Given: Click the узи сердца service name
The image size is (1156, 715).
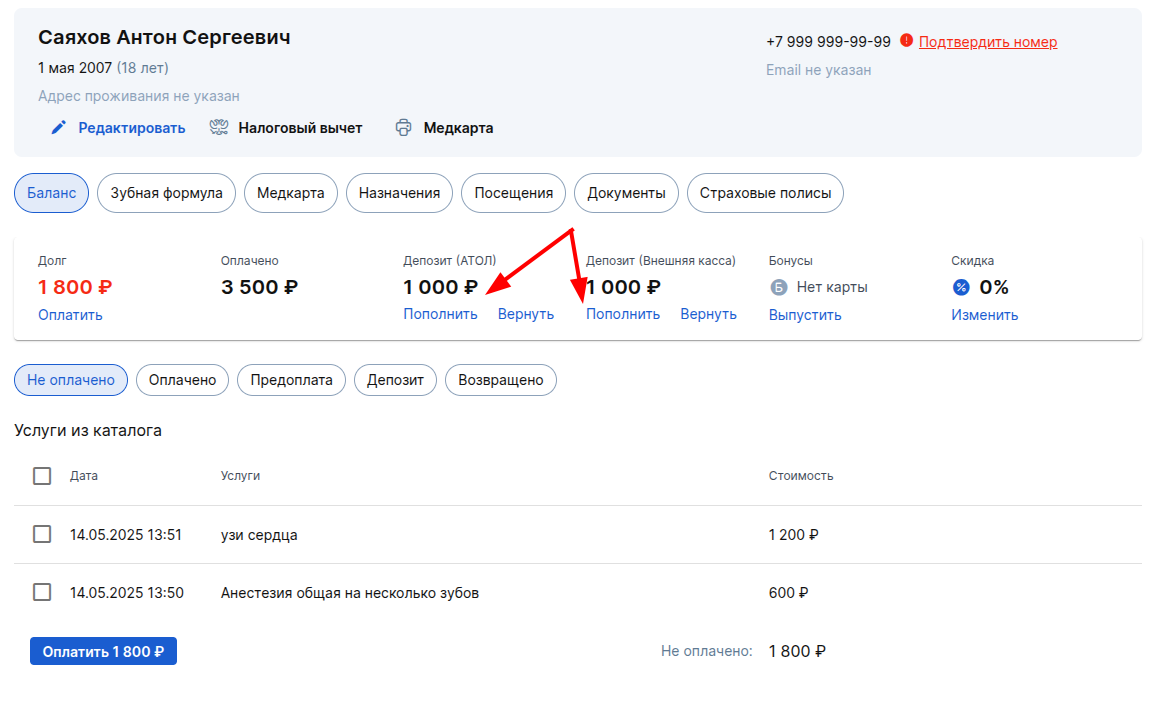Looking at the screenshot, I should click(x=259, y=535).
